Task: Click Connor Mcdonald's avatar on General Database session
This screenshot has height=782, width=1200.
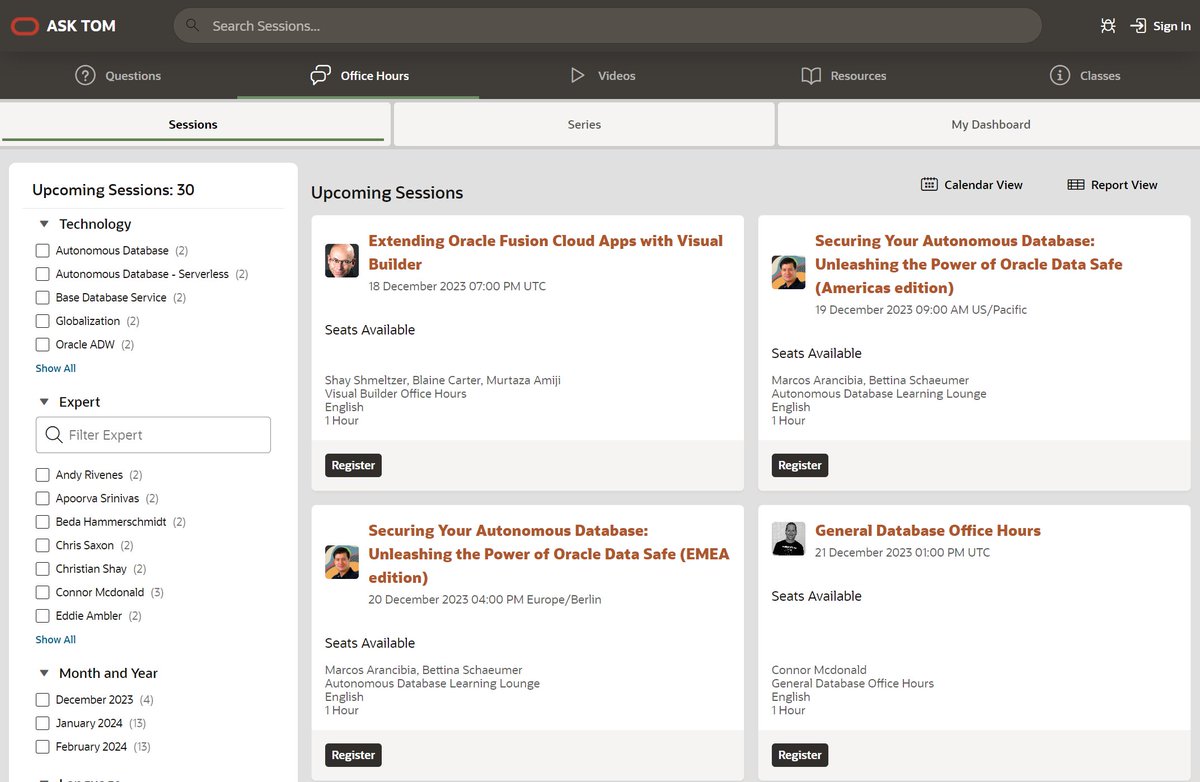Action: (x=789, y=539)
